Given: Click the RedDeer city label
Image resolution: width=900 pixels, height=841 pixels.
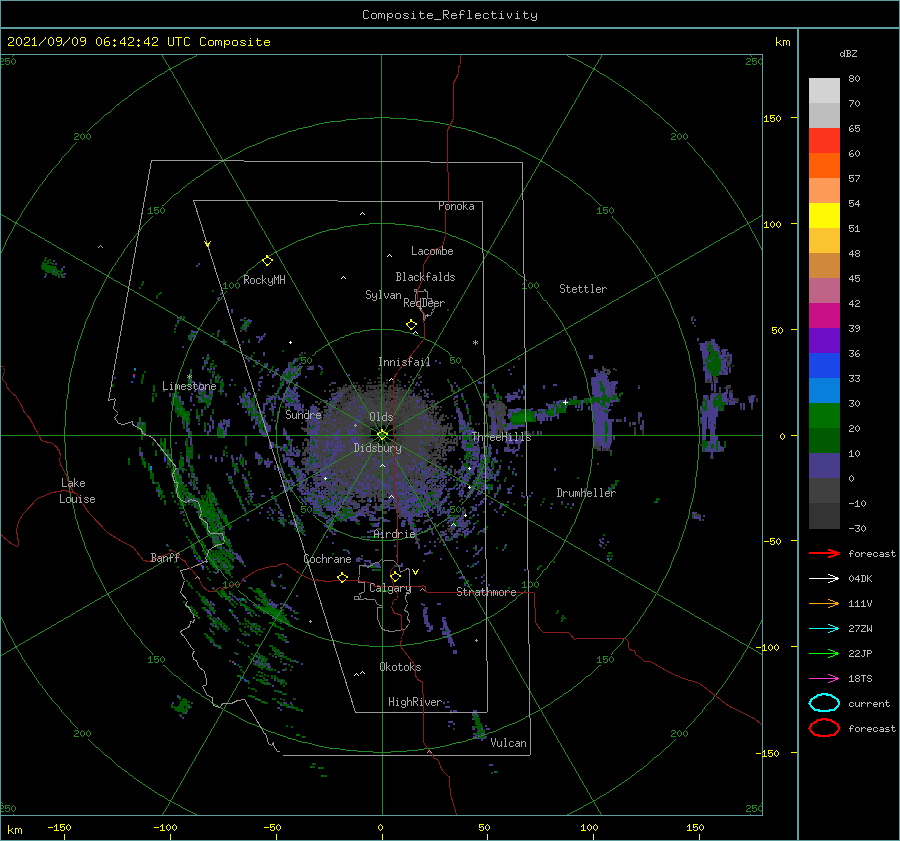Looking at the screenshot, I should click(x=424, y=303).
